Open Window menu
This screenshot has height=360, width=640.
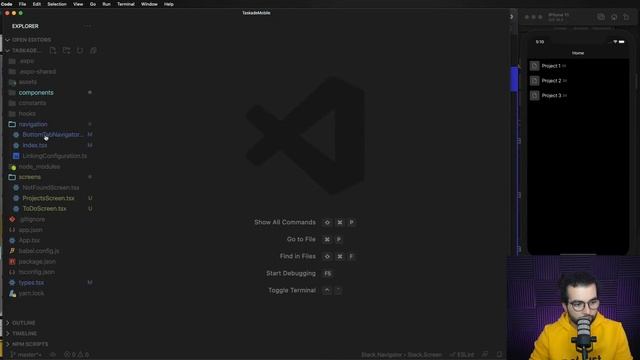[x=149, y=4]
